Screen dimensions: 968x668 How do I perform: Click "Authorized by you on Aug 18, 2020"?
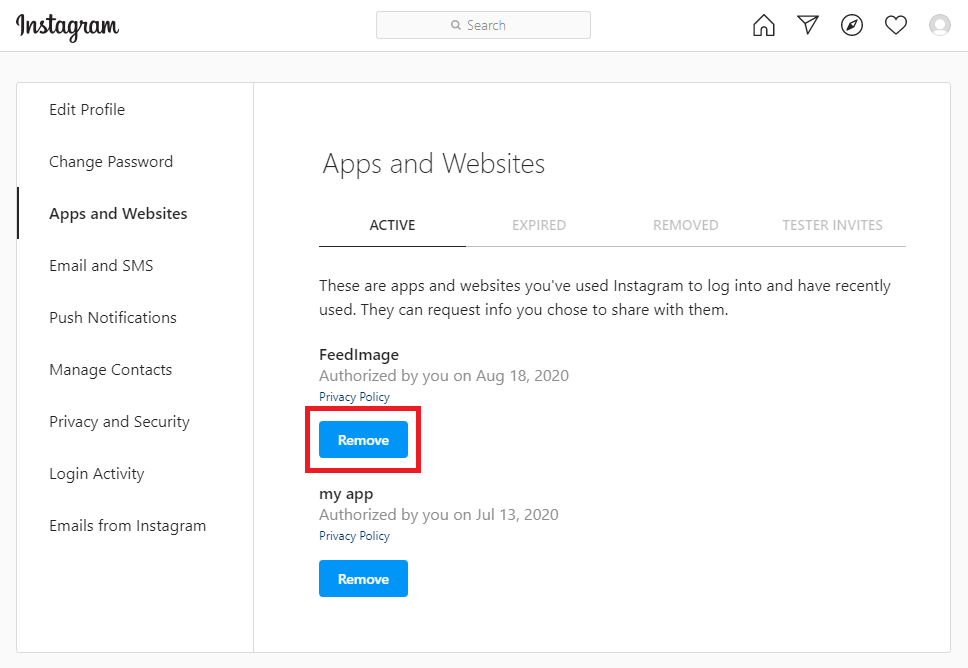444,376
